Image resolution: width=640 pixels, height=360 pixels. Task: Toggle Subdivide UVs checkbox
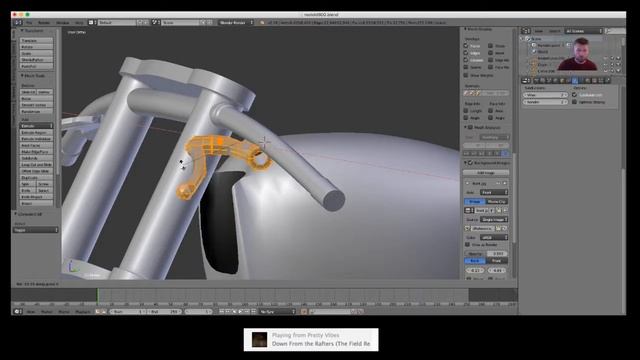[574, 95]
